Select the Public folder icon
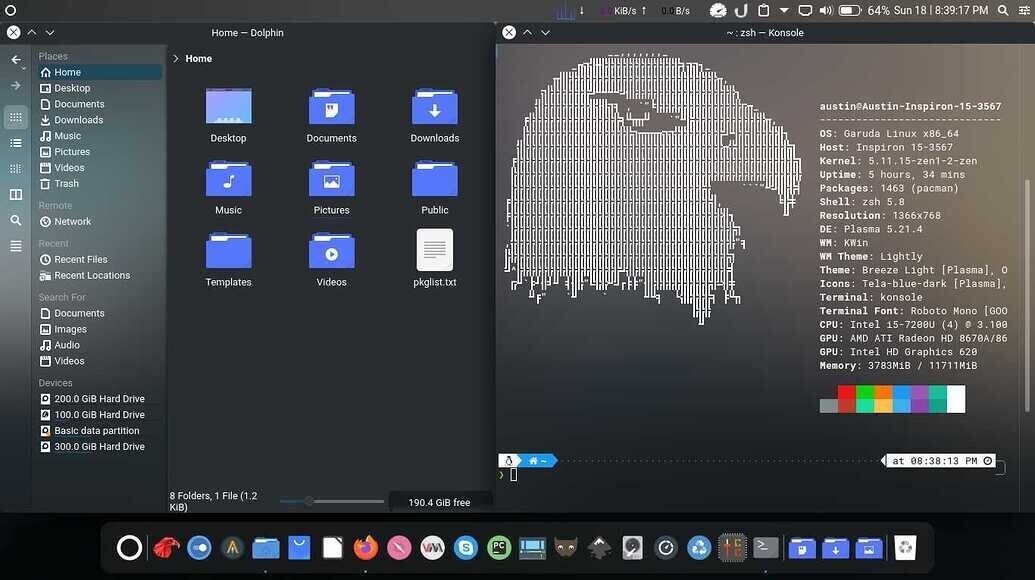This screenshot has width=1035, height=580. (x=434, y=179)
